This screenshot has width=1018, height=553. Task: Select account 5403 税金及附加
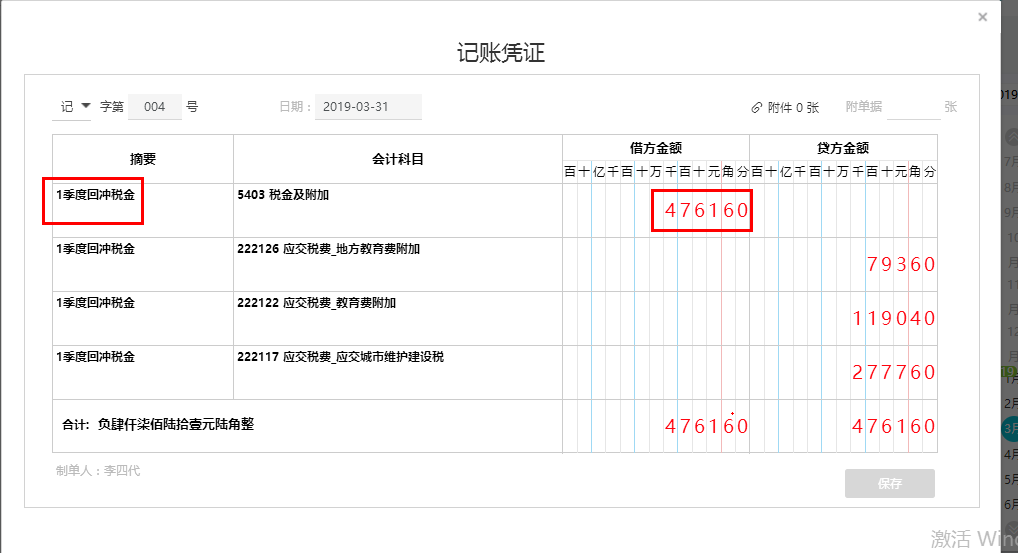point(397,210)
